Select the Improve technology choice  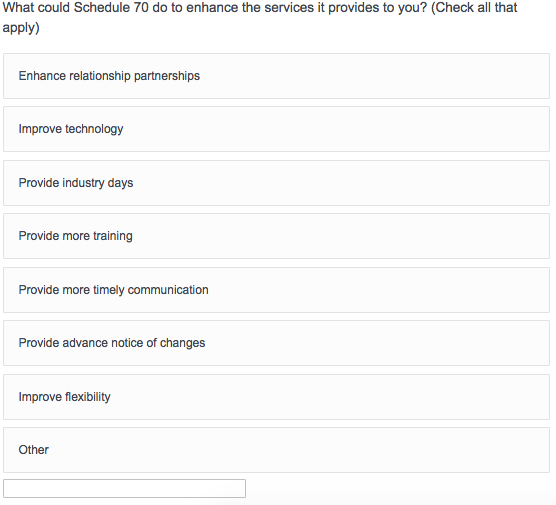point(276,129)
